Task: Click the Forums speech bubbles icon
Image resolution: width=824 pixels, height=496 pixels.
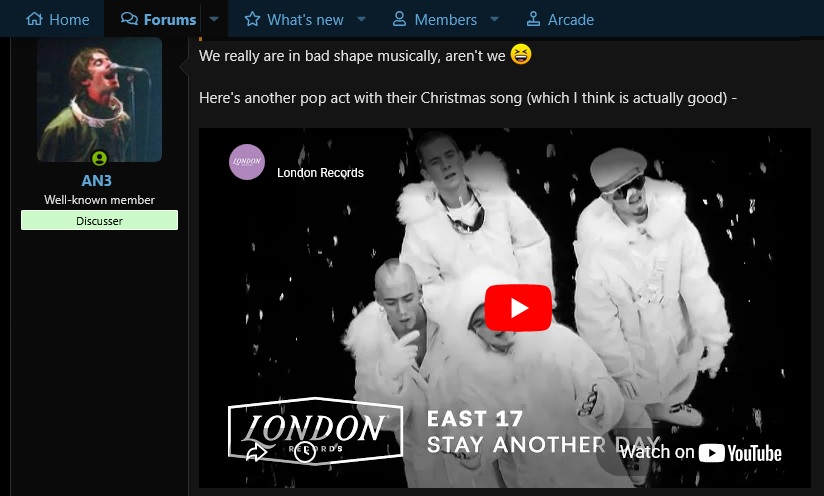Action: tap(129, 19)
